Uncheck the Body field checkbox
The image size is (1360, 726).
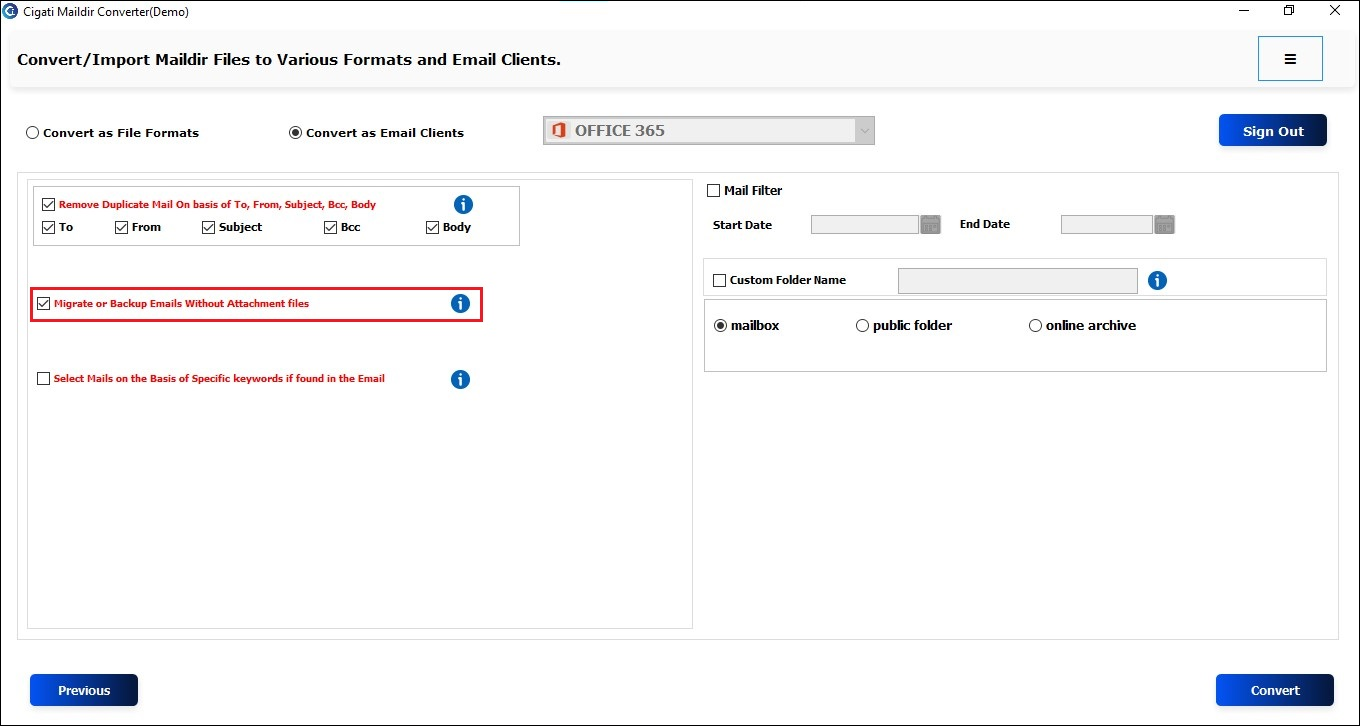click(432, 227)
